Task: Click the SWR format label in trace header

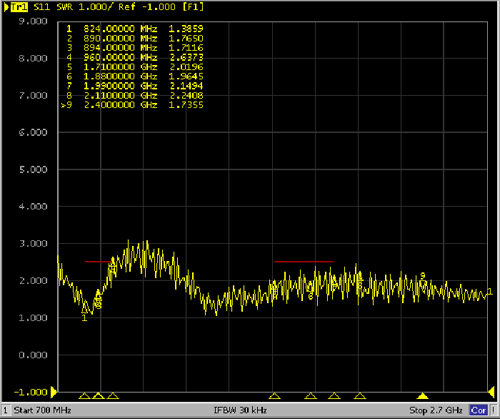Action: [64, 7]
